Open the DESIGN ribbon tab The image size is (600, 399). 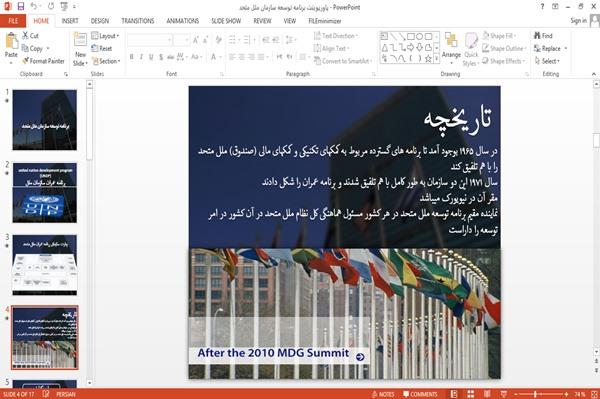[x=100, y=21]
